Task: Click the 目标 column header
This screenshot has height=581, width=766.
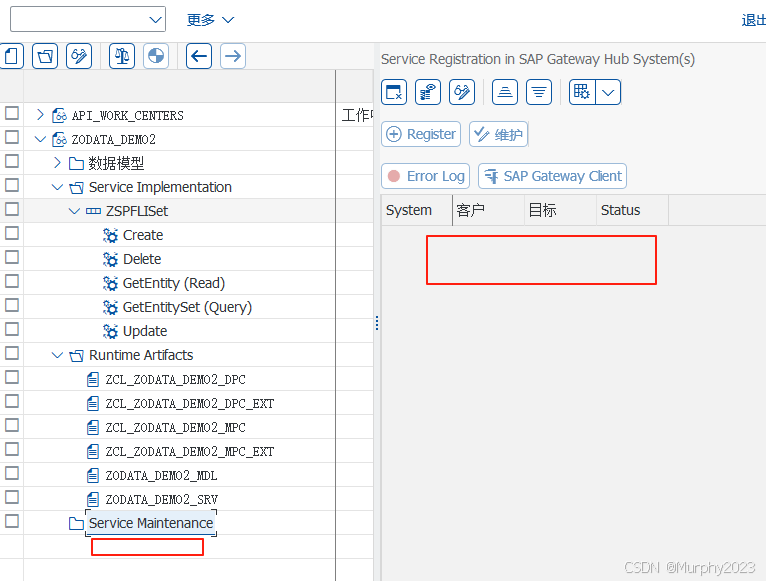Action: 560,210
